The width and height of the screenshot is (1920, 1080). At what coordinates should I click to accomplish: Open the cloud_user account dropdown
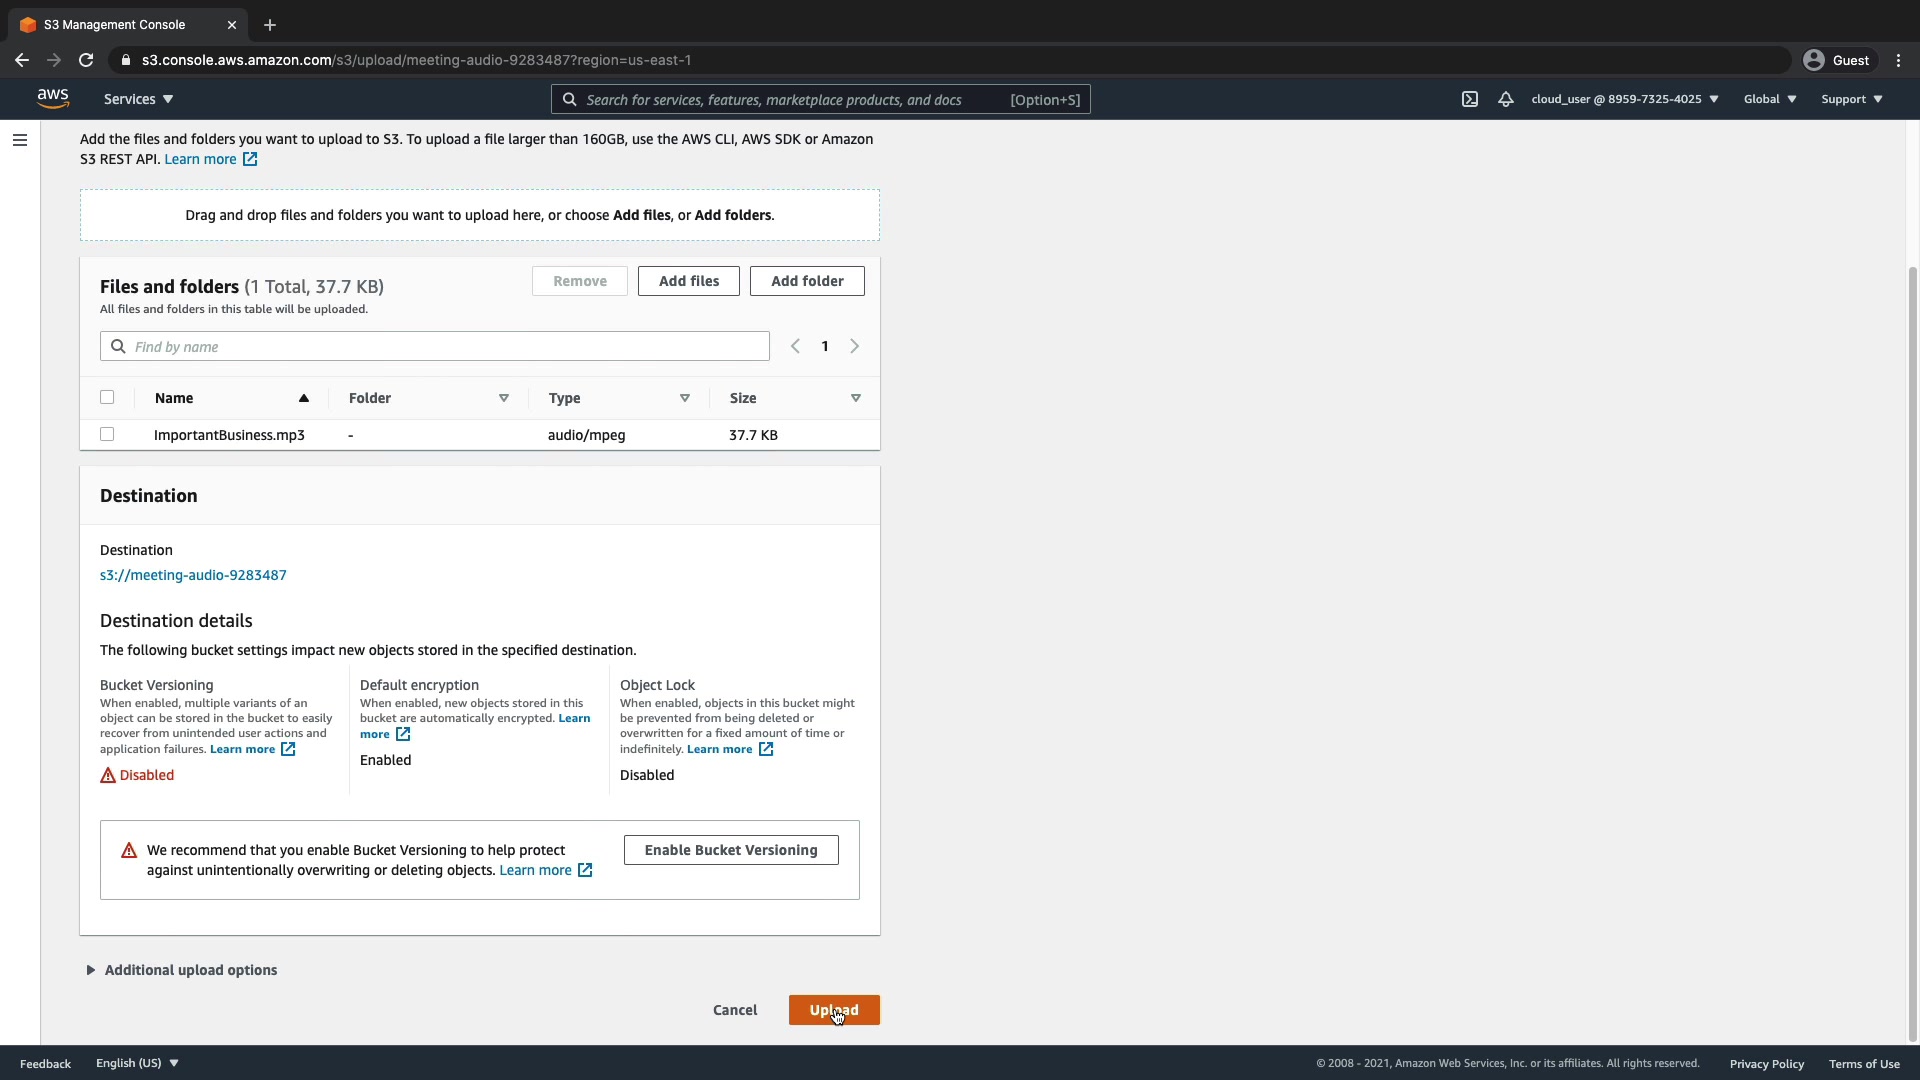(x=1624, y=99)
